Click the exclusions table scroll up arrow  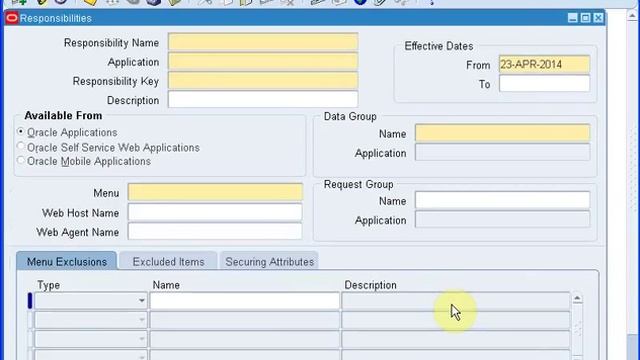click(x=577, y=298)
